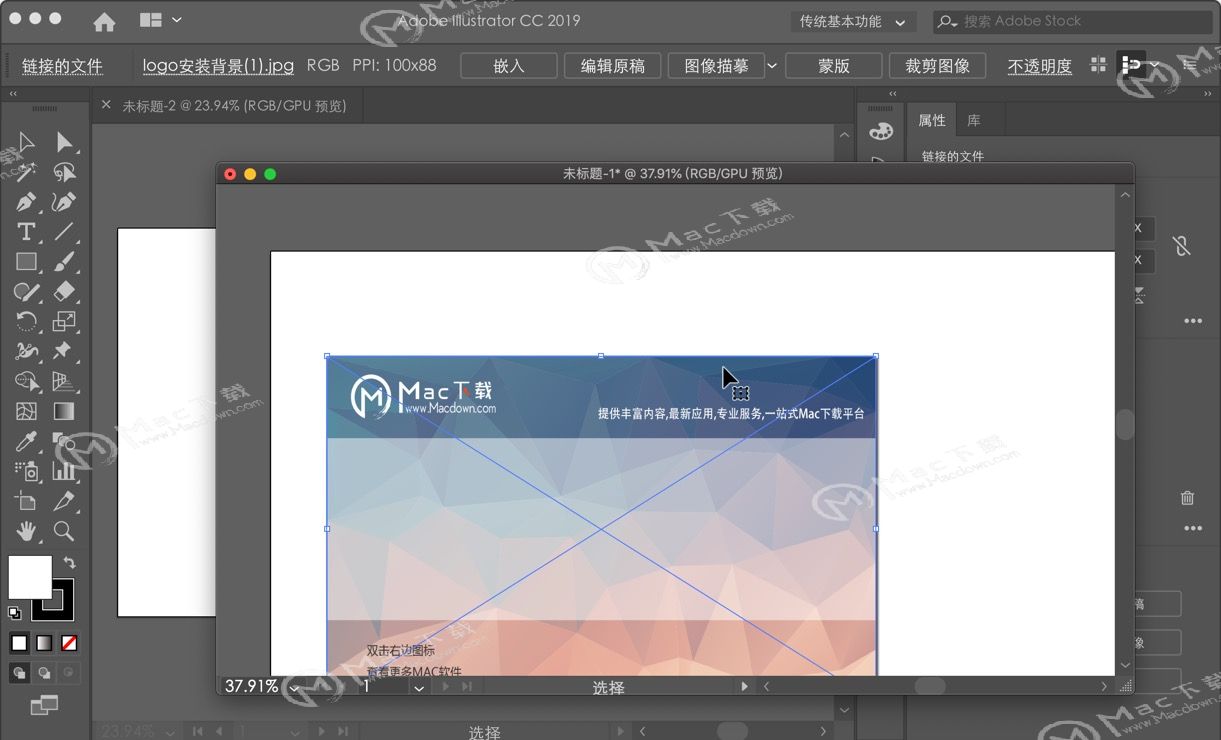This screenshot has height=740, width=1221.
Task: Click the 嵌入 button
Action: (509, 66)
